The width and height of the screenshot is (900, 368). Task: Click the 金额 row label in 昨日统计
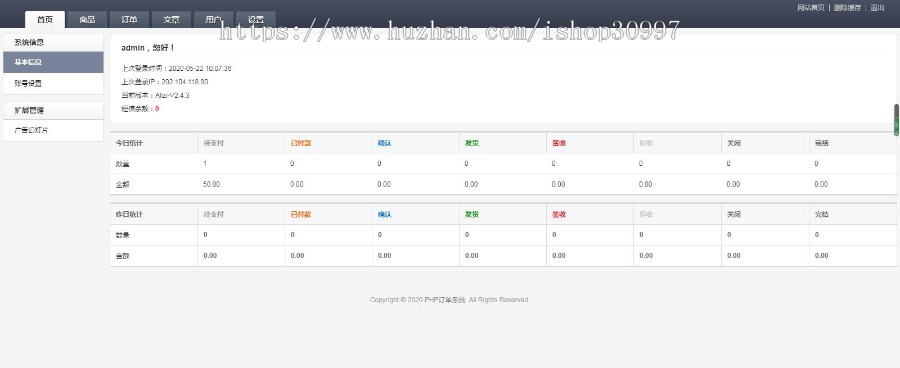point(123,255)
